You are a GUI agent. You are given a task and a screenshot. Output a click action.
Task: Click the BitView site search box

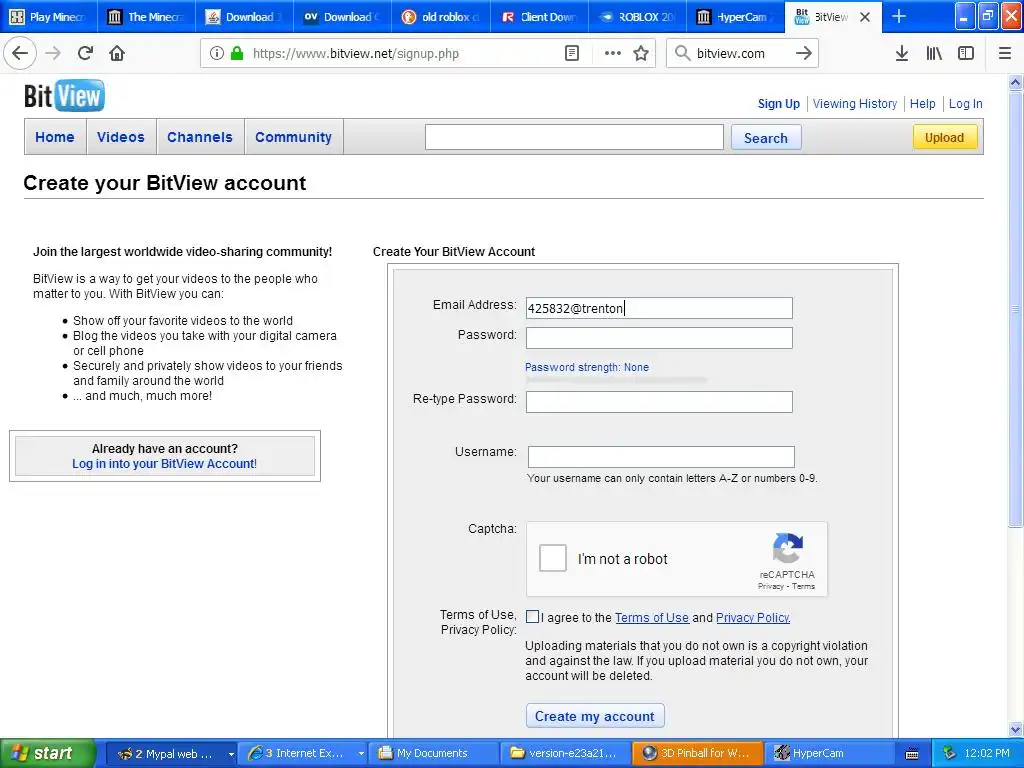[574, 137]
